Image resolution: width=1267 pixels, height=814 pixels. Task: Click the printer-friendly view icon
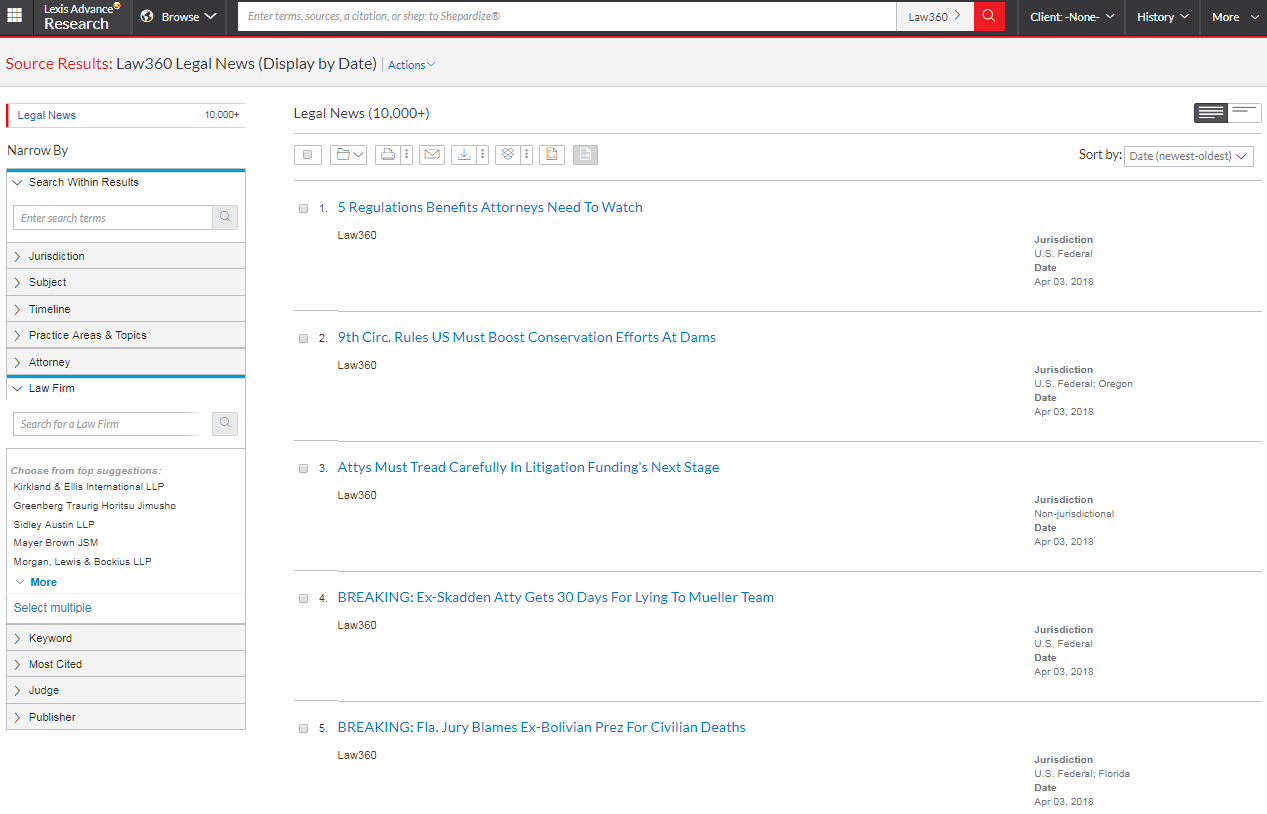pos(552,154)
